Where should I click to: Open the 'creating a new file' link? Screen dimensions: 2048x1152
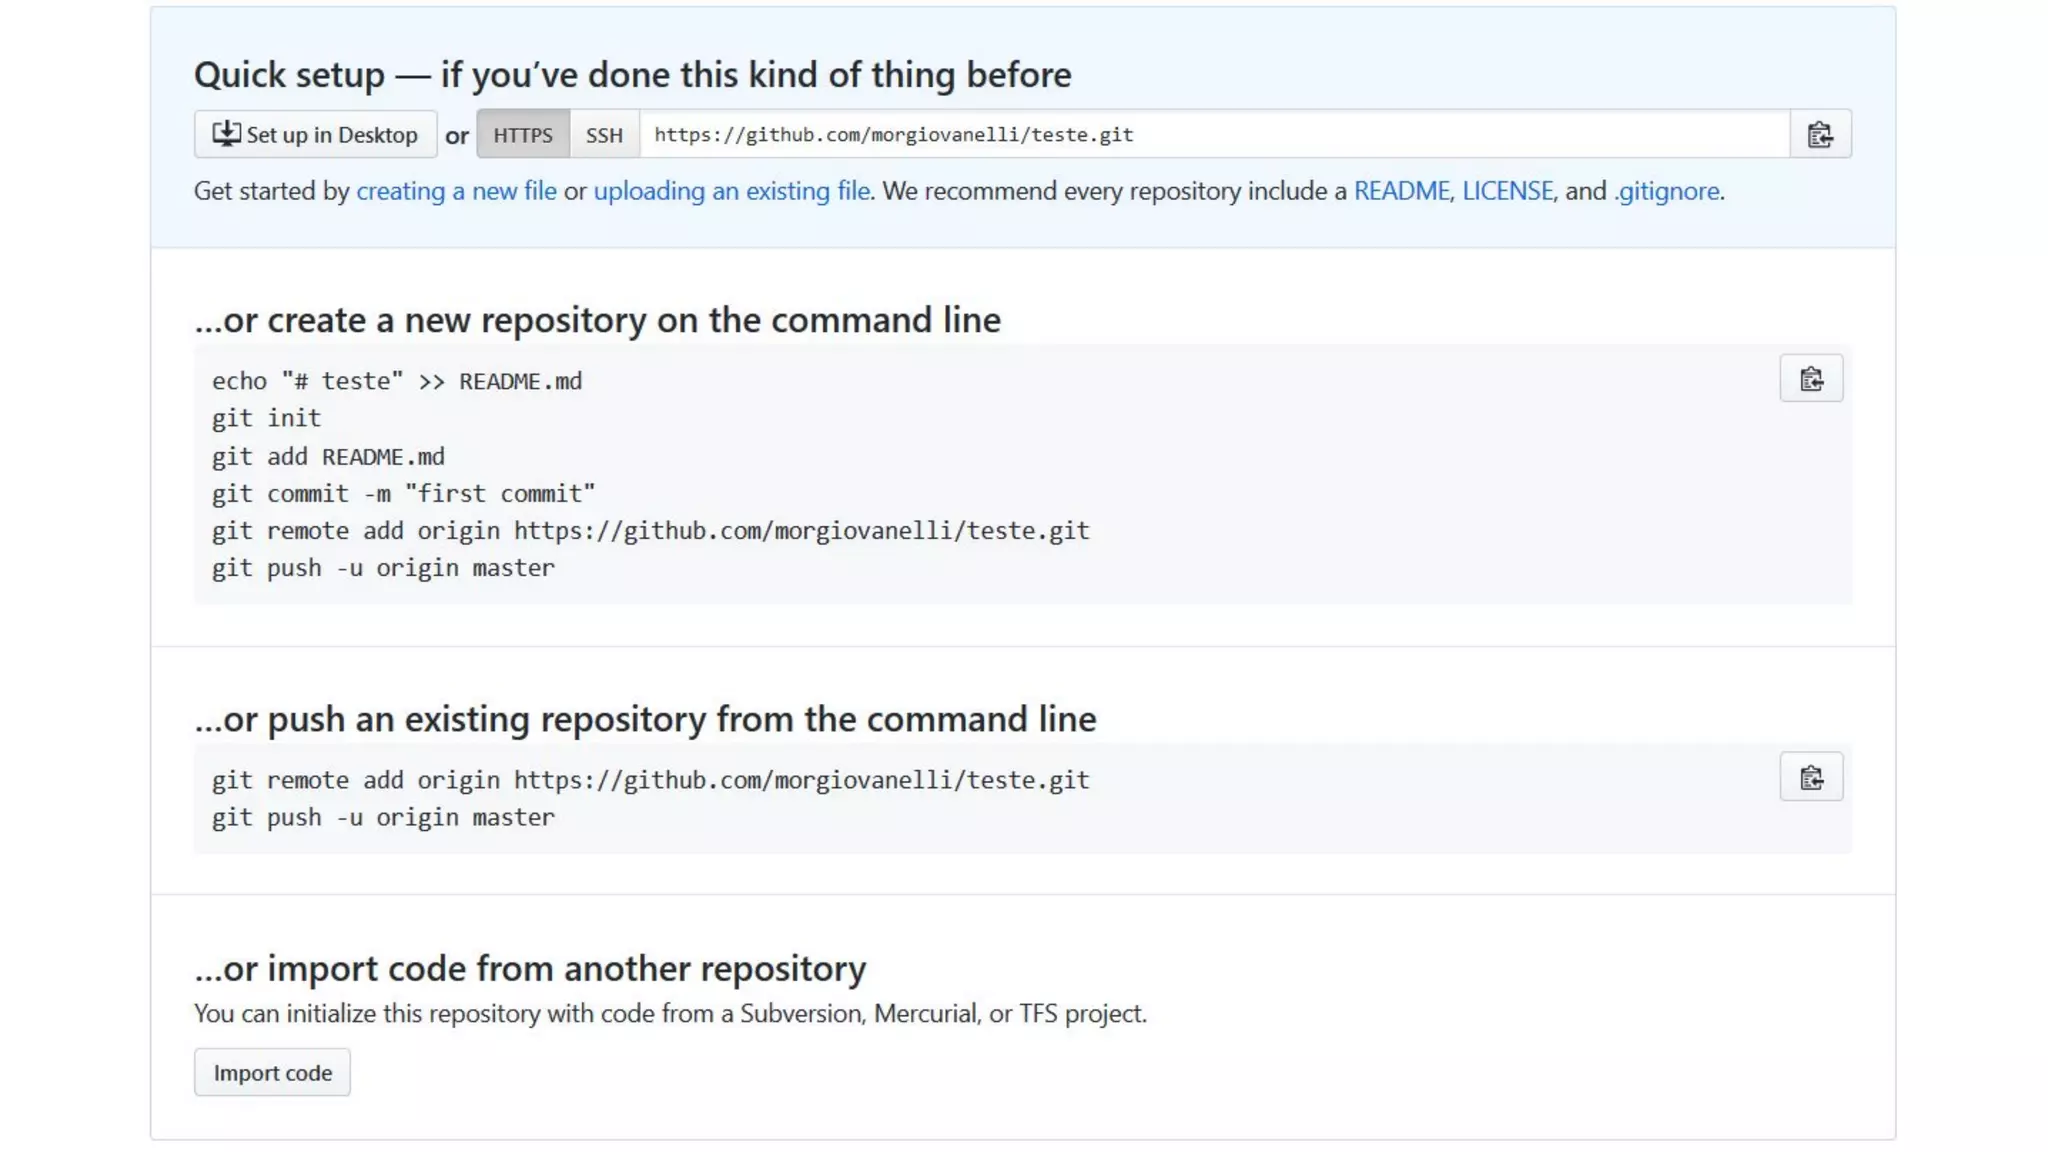(456, 191)
